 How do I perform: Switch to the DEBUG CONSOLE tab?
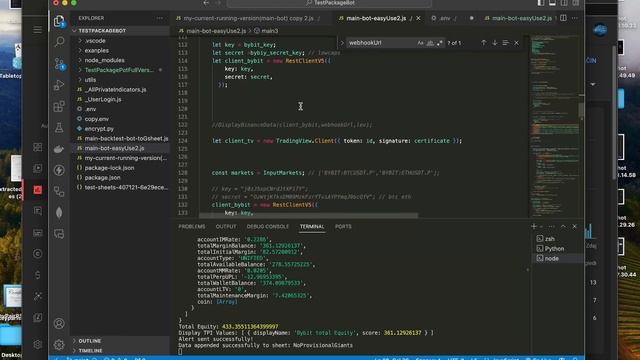coord(268,226)
